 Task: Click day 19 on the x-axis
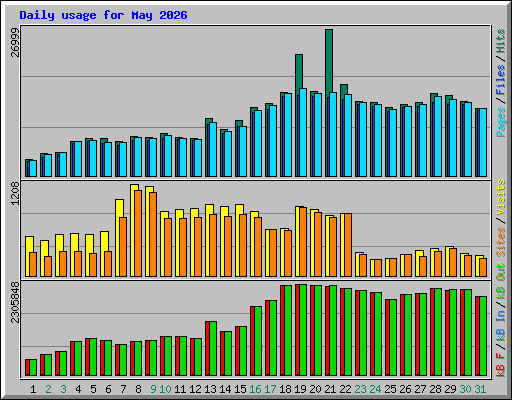(x=300, y=389)
